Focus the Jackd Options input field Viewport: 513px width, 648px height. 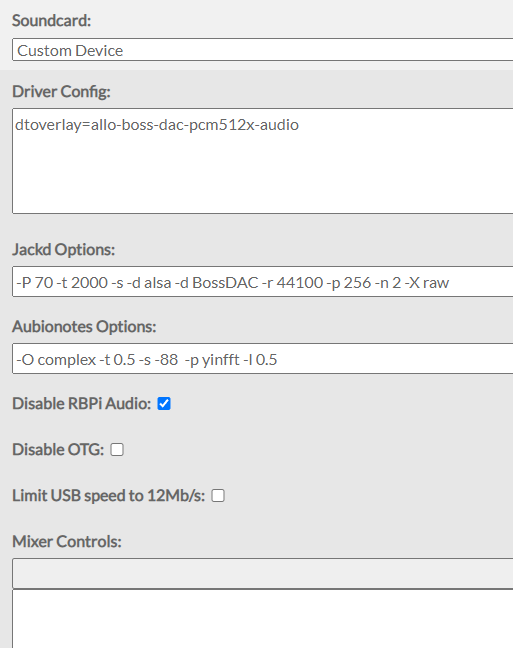[x=263, y=282]
